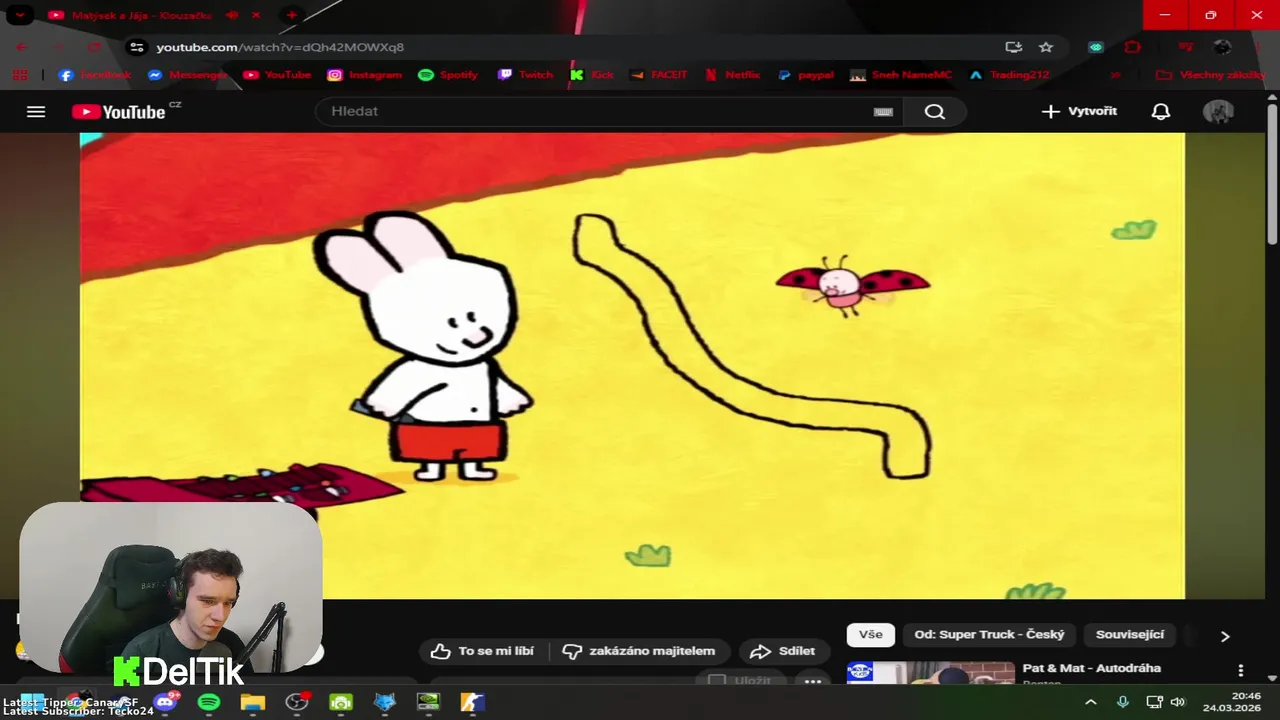The image size is (1280, 720).
Task: Show more filter chips with right arrow
Action: tap(1225, 636)
